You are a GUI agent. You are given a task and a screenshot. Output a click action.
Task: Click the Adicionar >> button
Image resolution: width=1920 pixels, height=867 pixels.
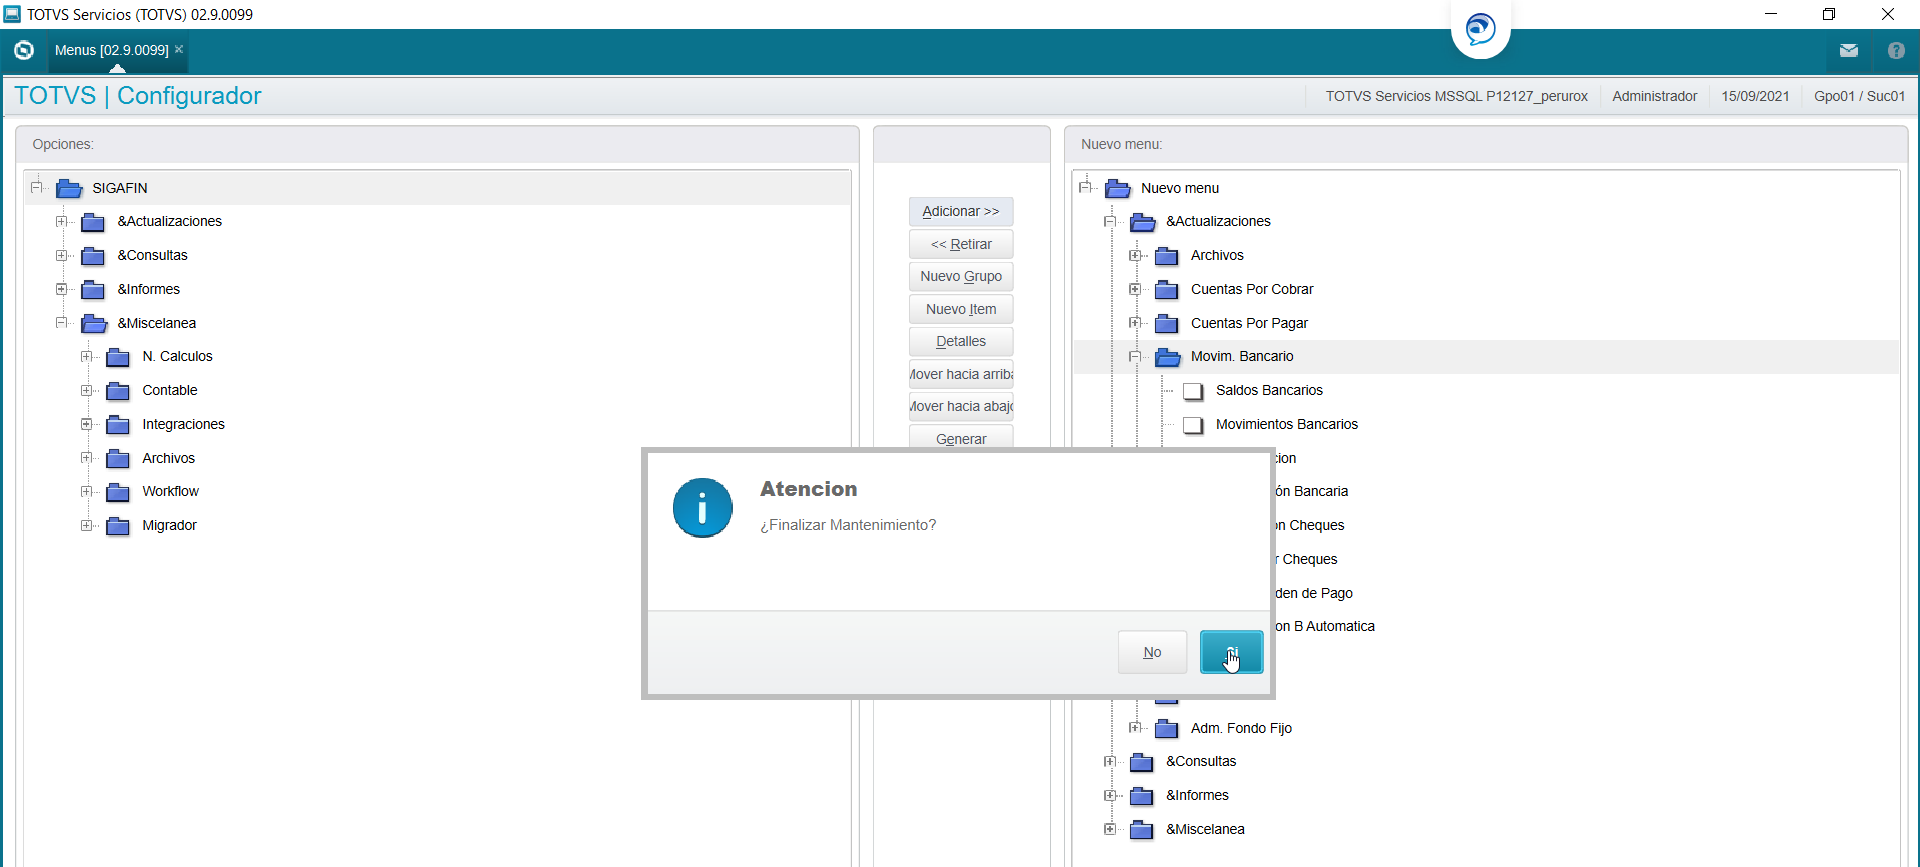[x=961, y=211]
